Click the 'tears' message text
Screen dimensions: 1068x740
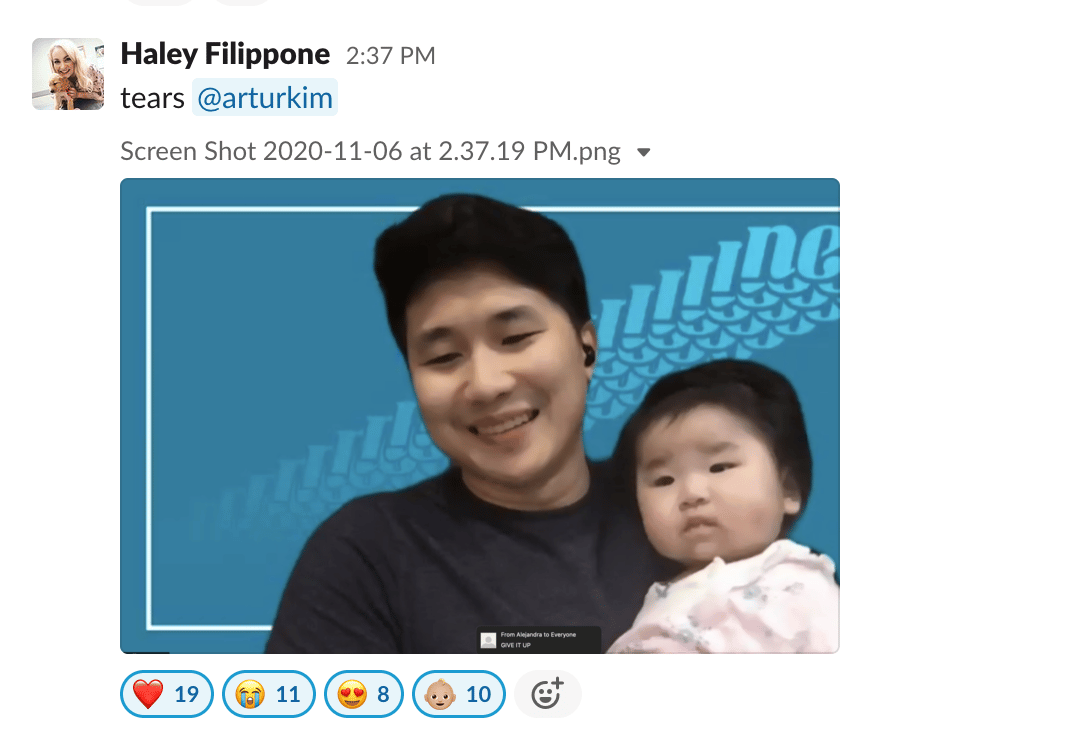point(153,98)
